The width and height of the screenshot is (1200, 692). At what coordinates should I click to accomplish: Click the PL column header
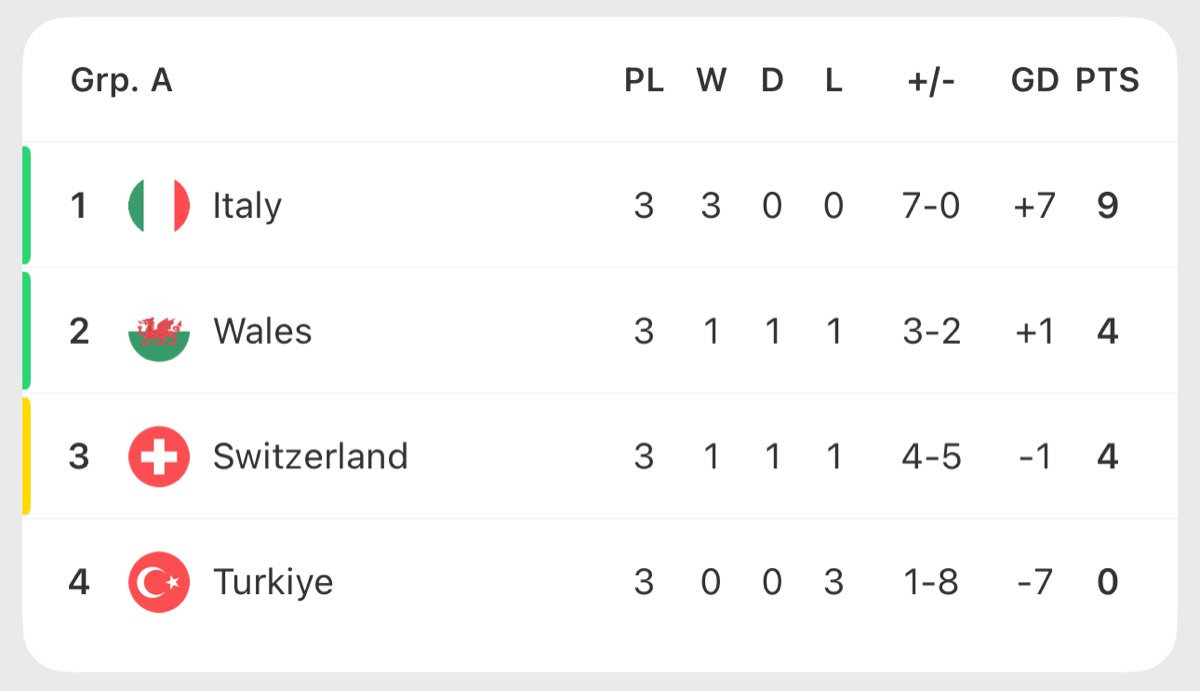(x=644, y=81)
